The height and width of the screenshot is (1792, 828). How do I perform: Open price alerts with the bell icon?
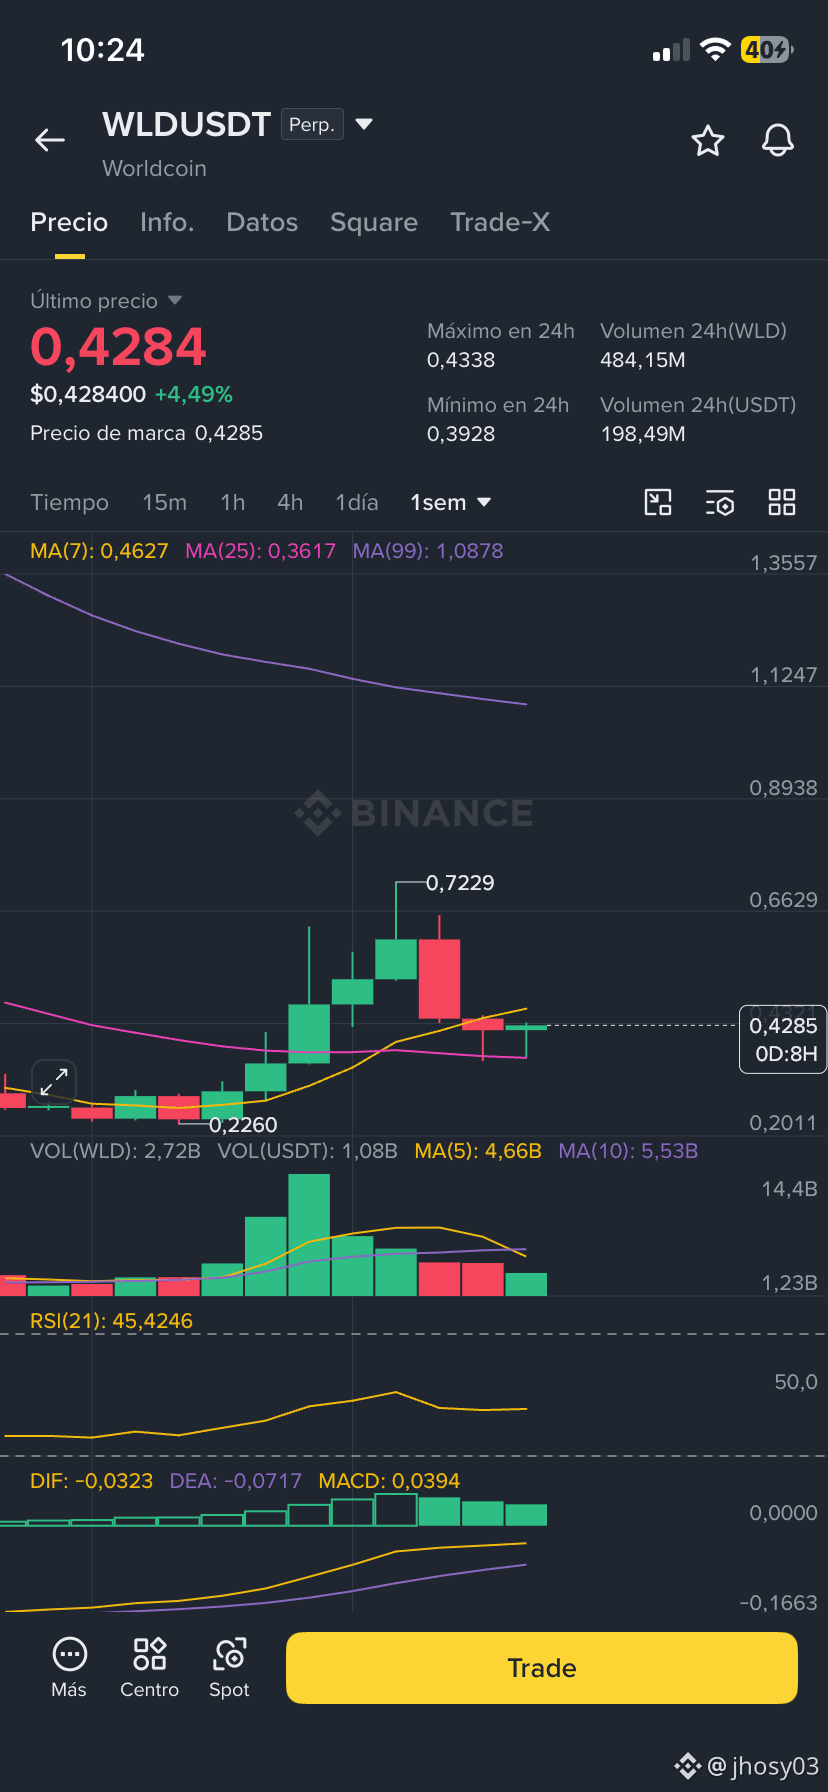click(x=778, y=141)
